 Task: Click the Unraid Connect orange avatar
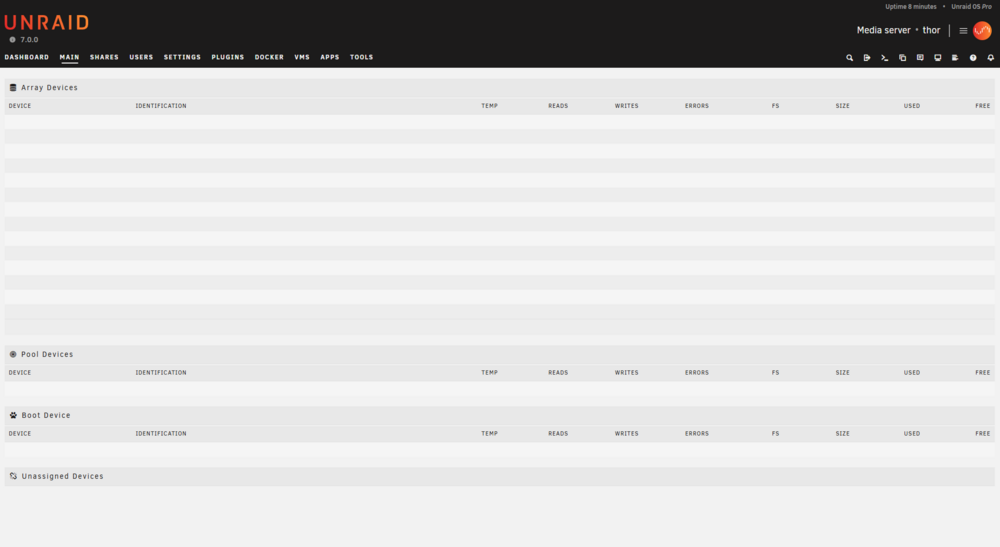[982, 31]
